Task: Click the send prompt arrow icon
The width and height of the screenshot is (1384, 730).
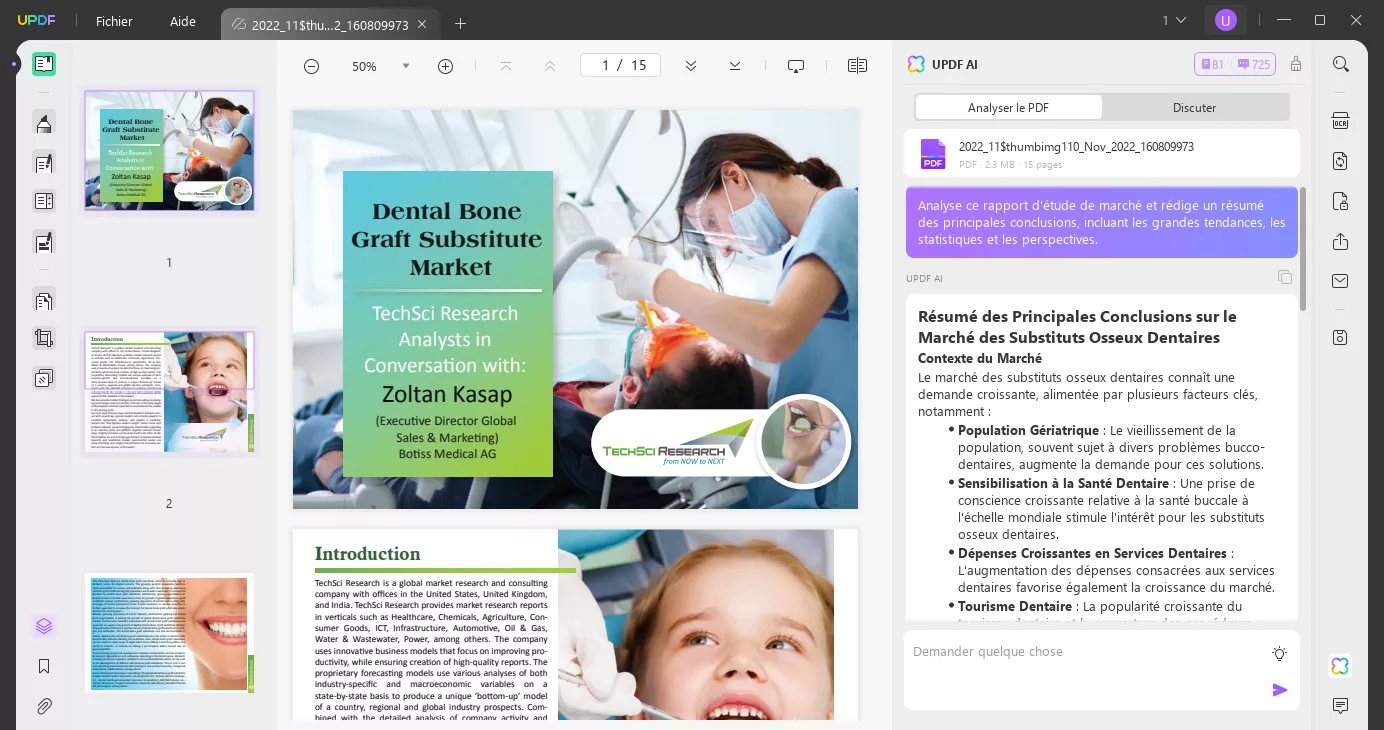Action: 1279,690
